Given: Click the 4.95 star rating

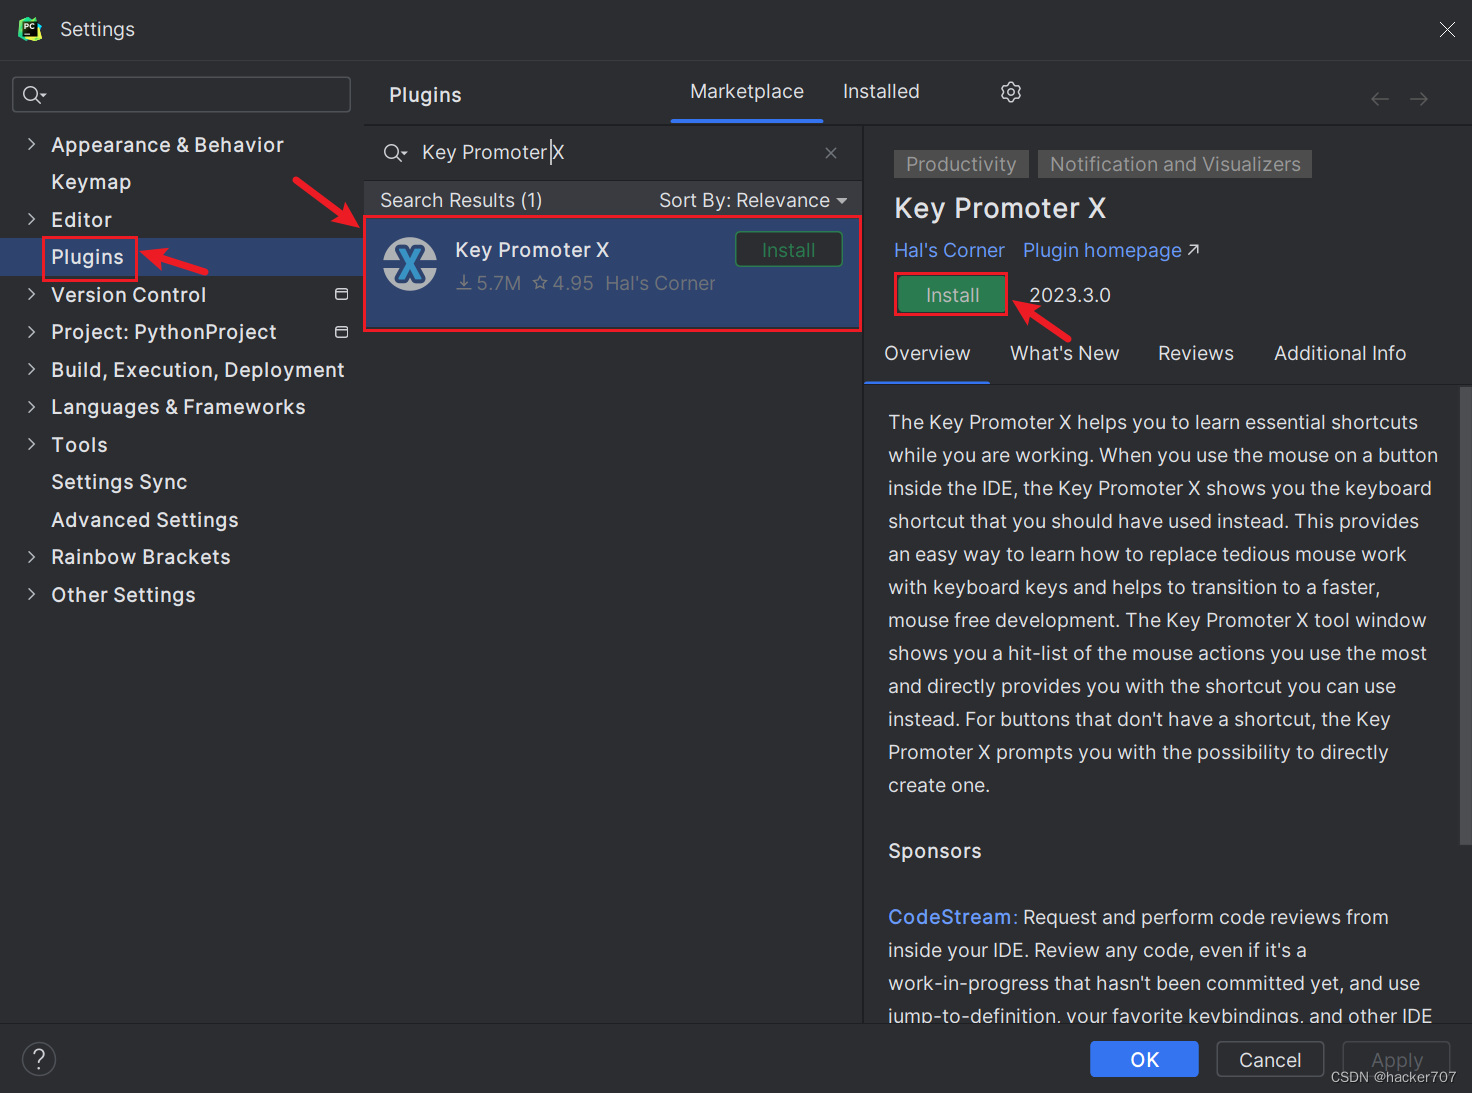Looking at the screenshot, I should 563,283.
